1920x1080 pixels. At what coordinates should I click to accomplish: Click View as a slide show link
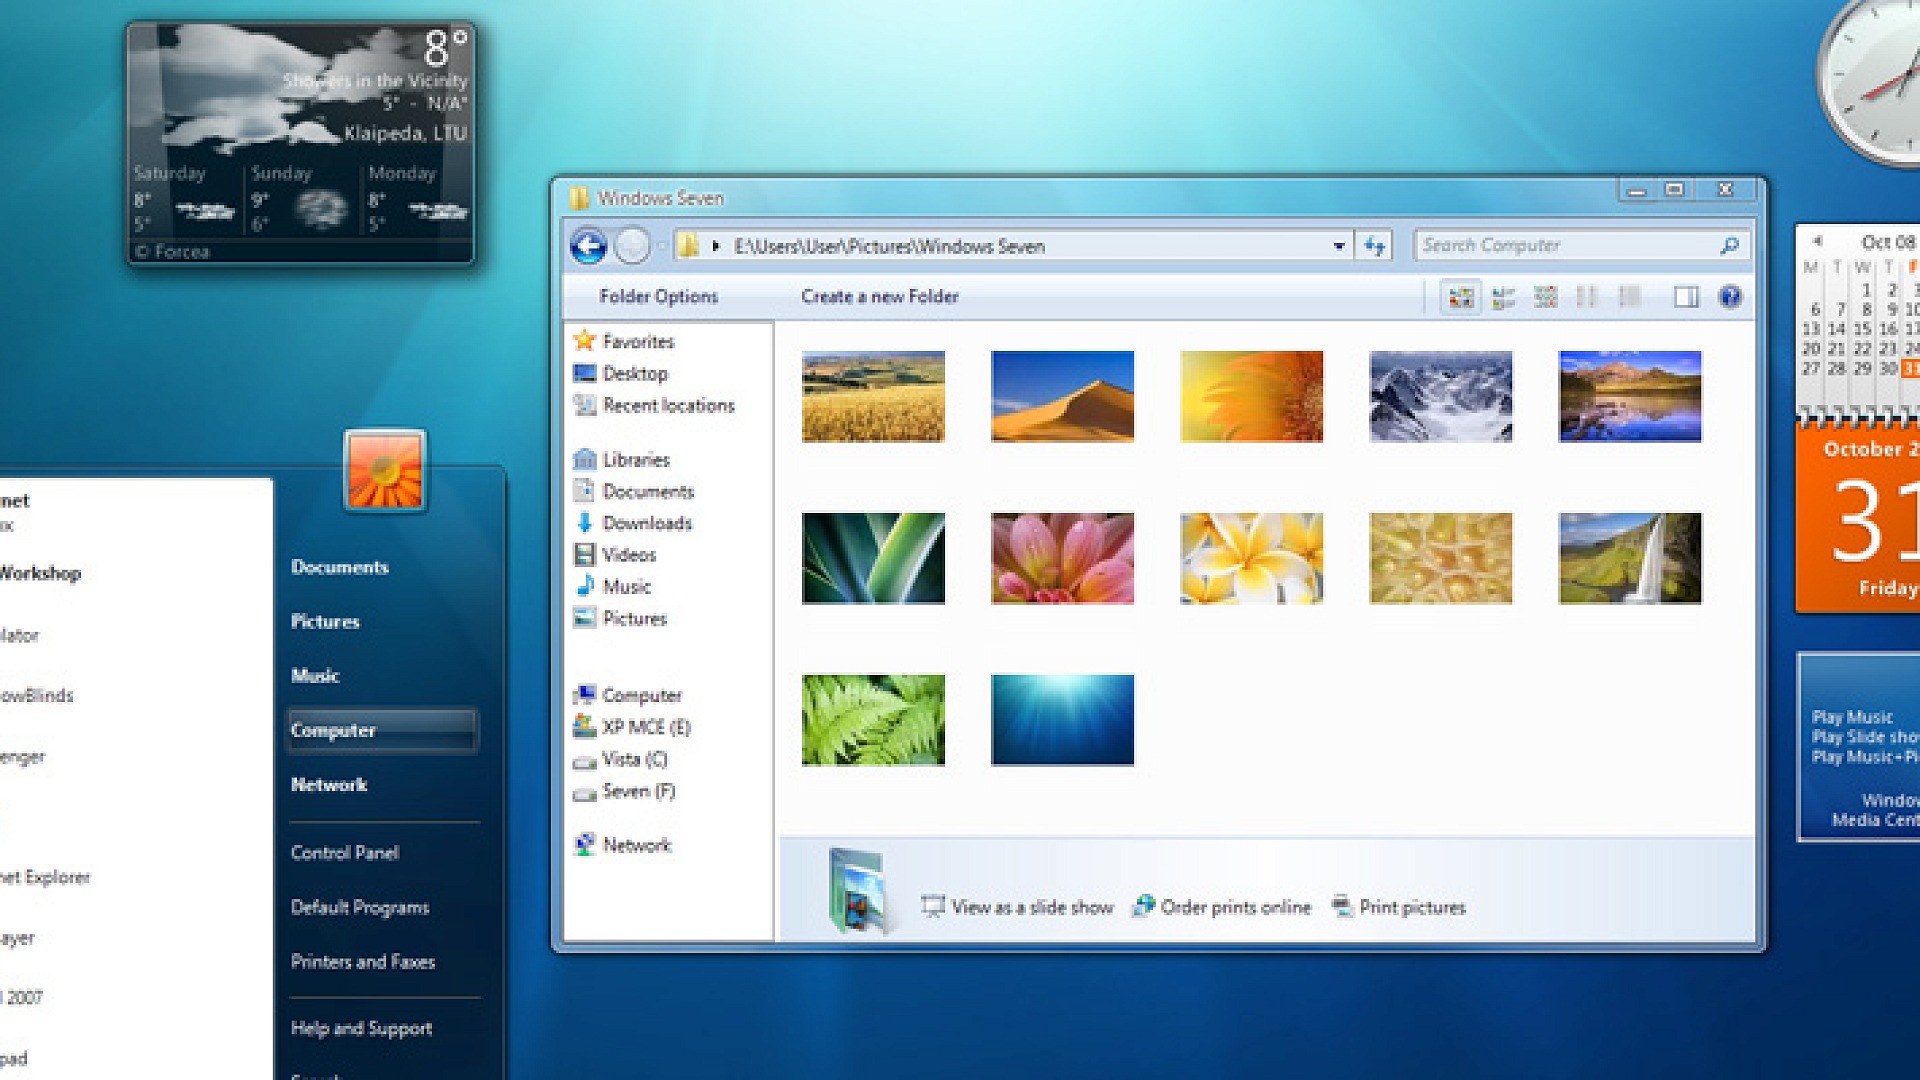click(x=1030, y=907)
